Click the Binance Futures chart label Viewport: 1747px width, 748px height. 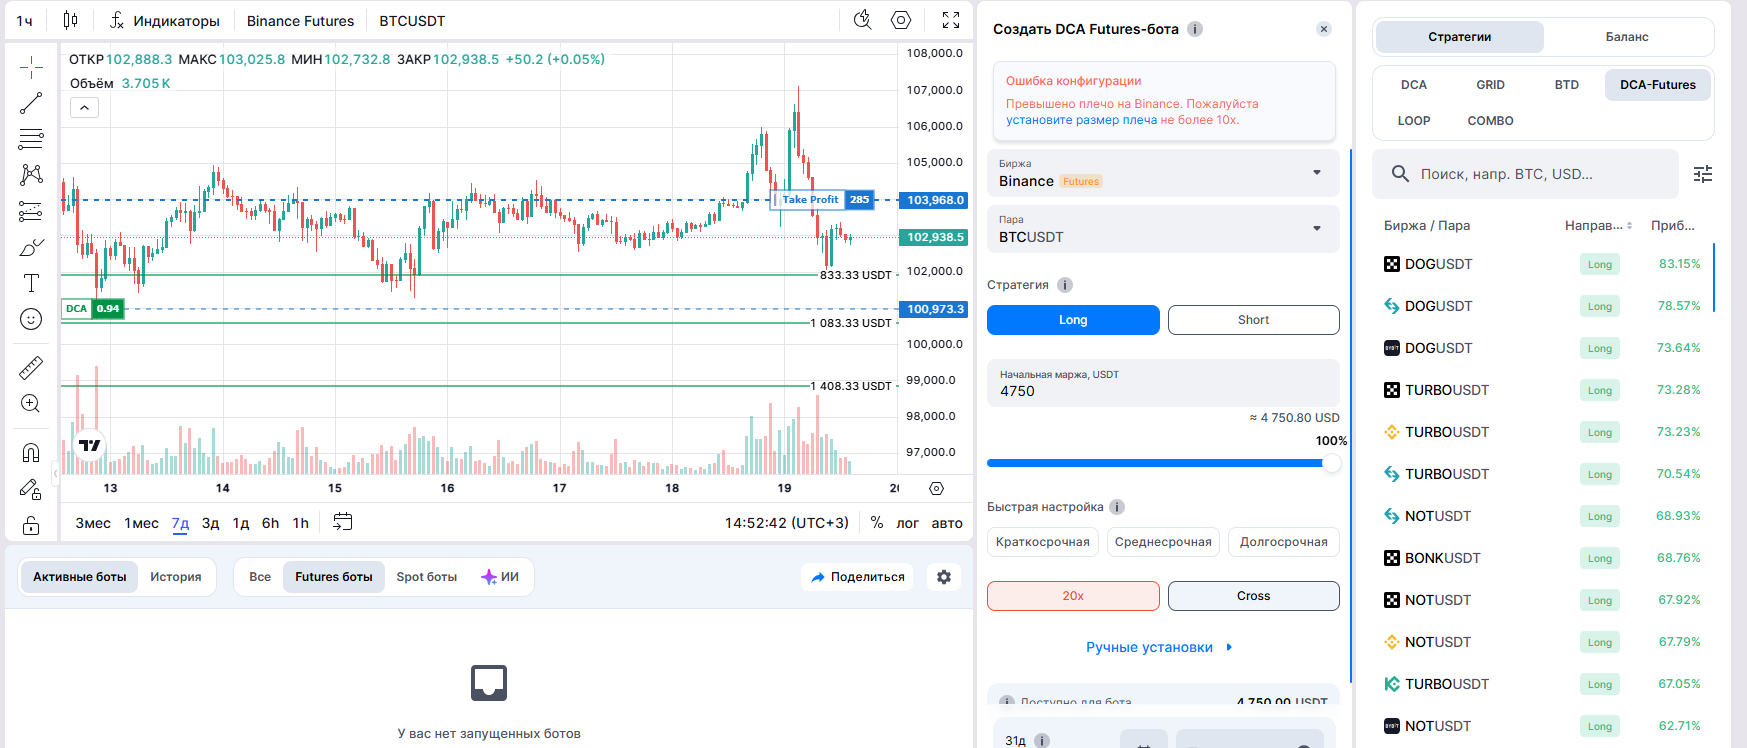300,21
